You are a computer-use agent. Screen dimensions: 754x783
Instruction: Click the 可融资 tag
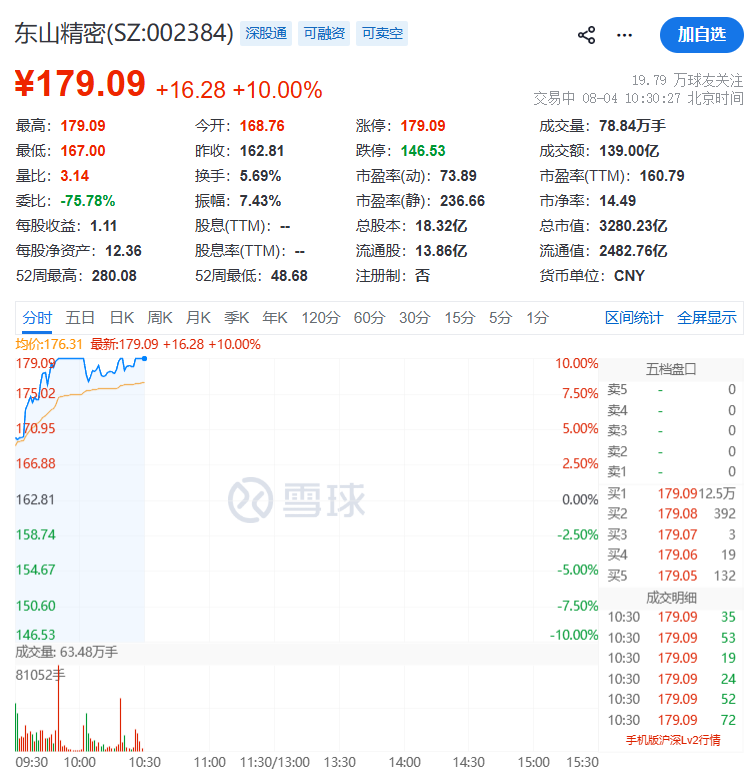pyautogui.click(x=324, y=33)
